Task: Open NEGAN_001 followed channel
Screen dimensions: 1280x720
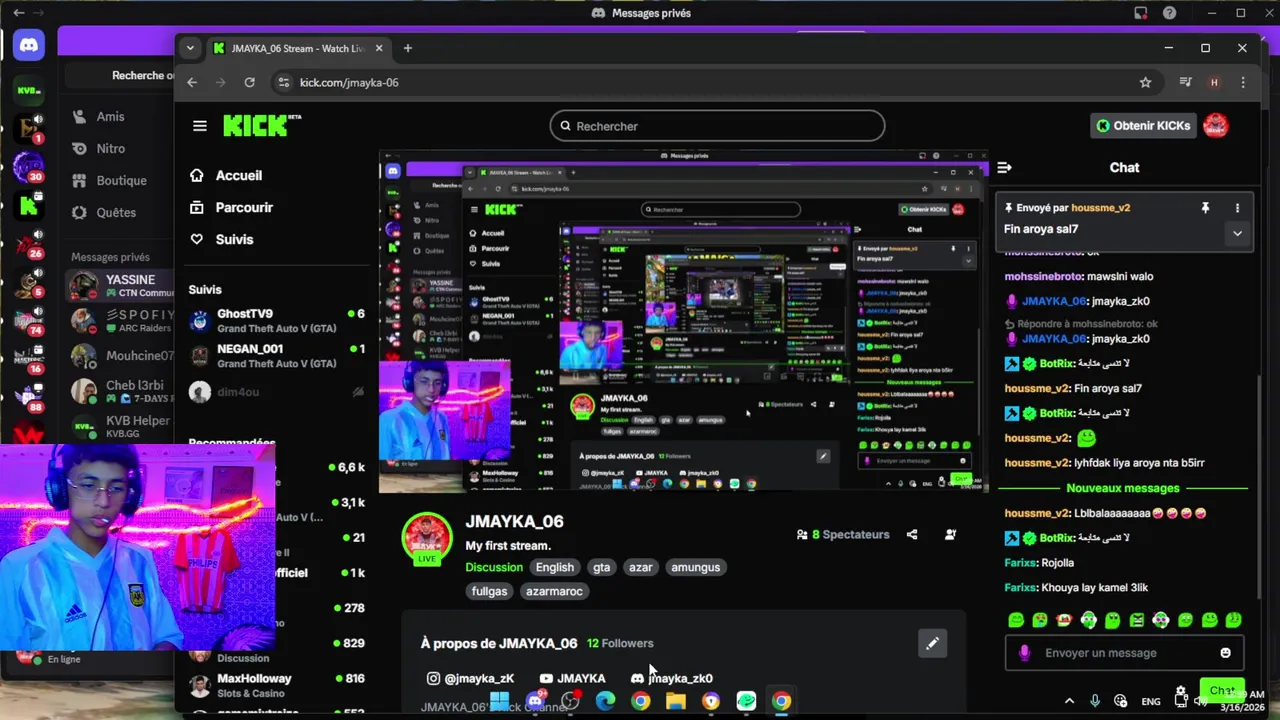Action: (277, 356)
